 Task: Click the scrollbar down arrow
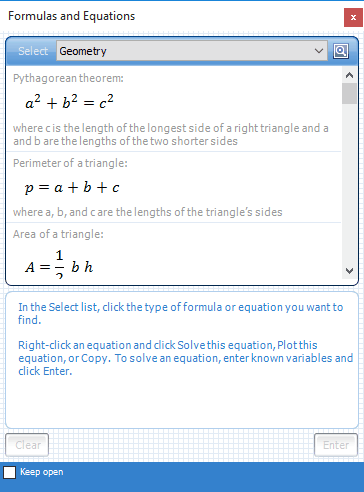pyautogui.click(x=349, y=271)
